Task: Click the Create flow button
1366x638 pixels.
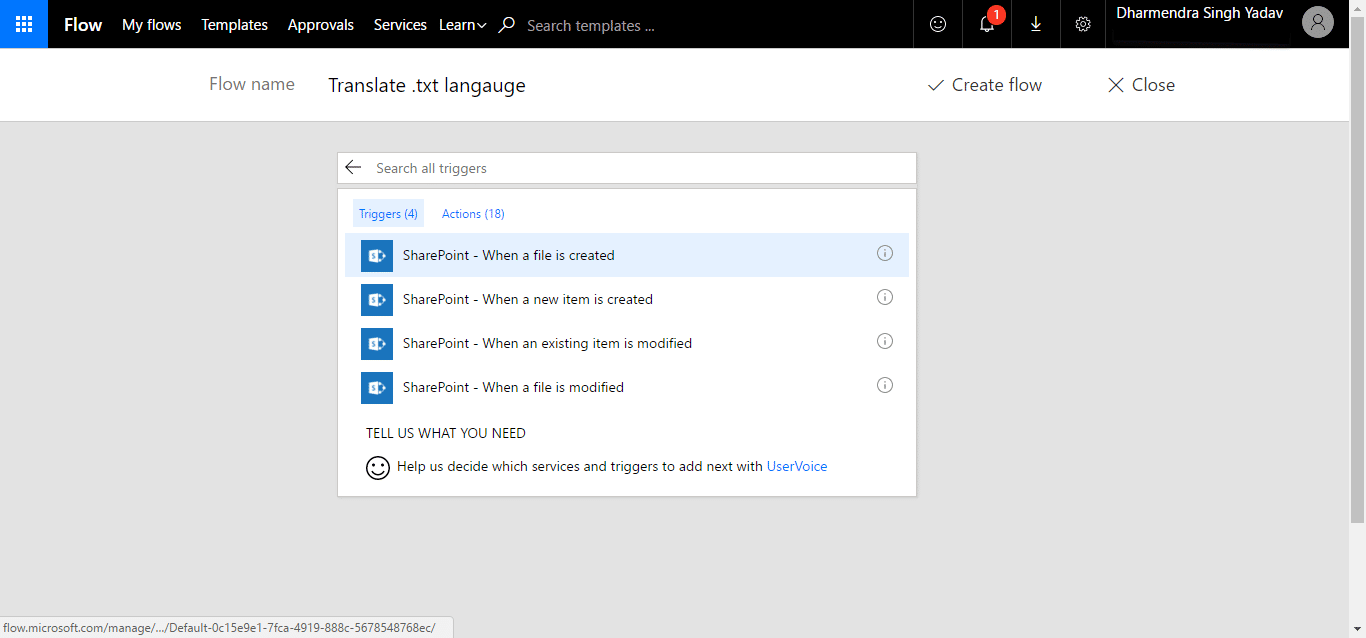Action: pyautogui.click(x=985, y=85)
